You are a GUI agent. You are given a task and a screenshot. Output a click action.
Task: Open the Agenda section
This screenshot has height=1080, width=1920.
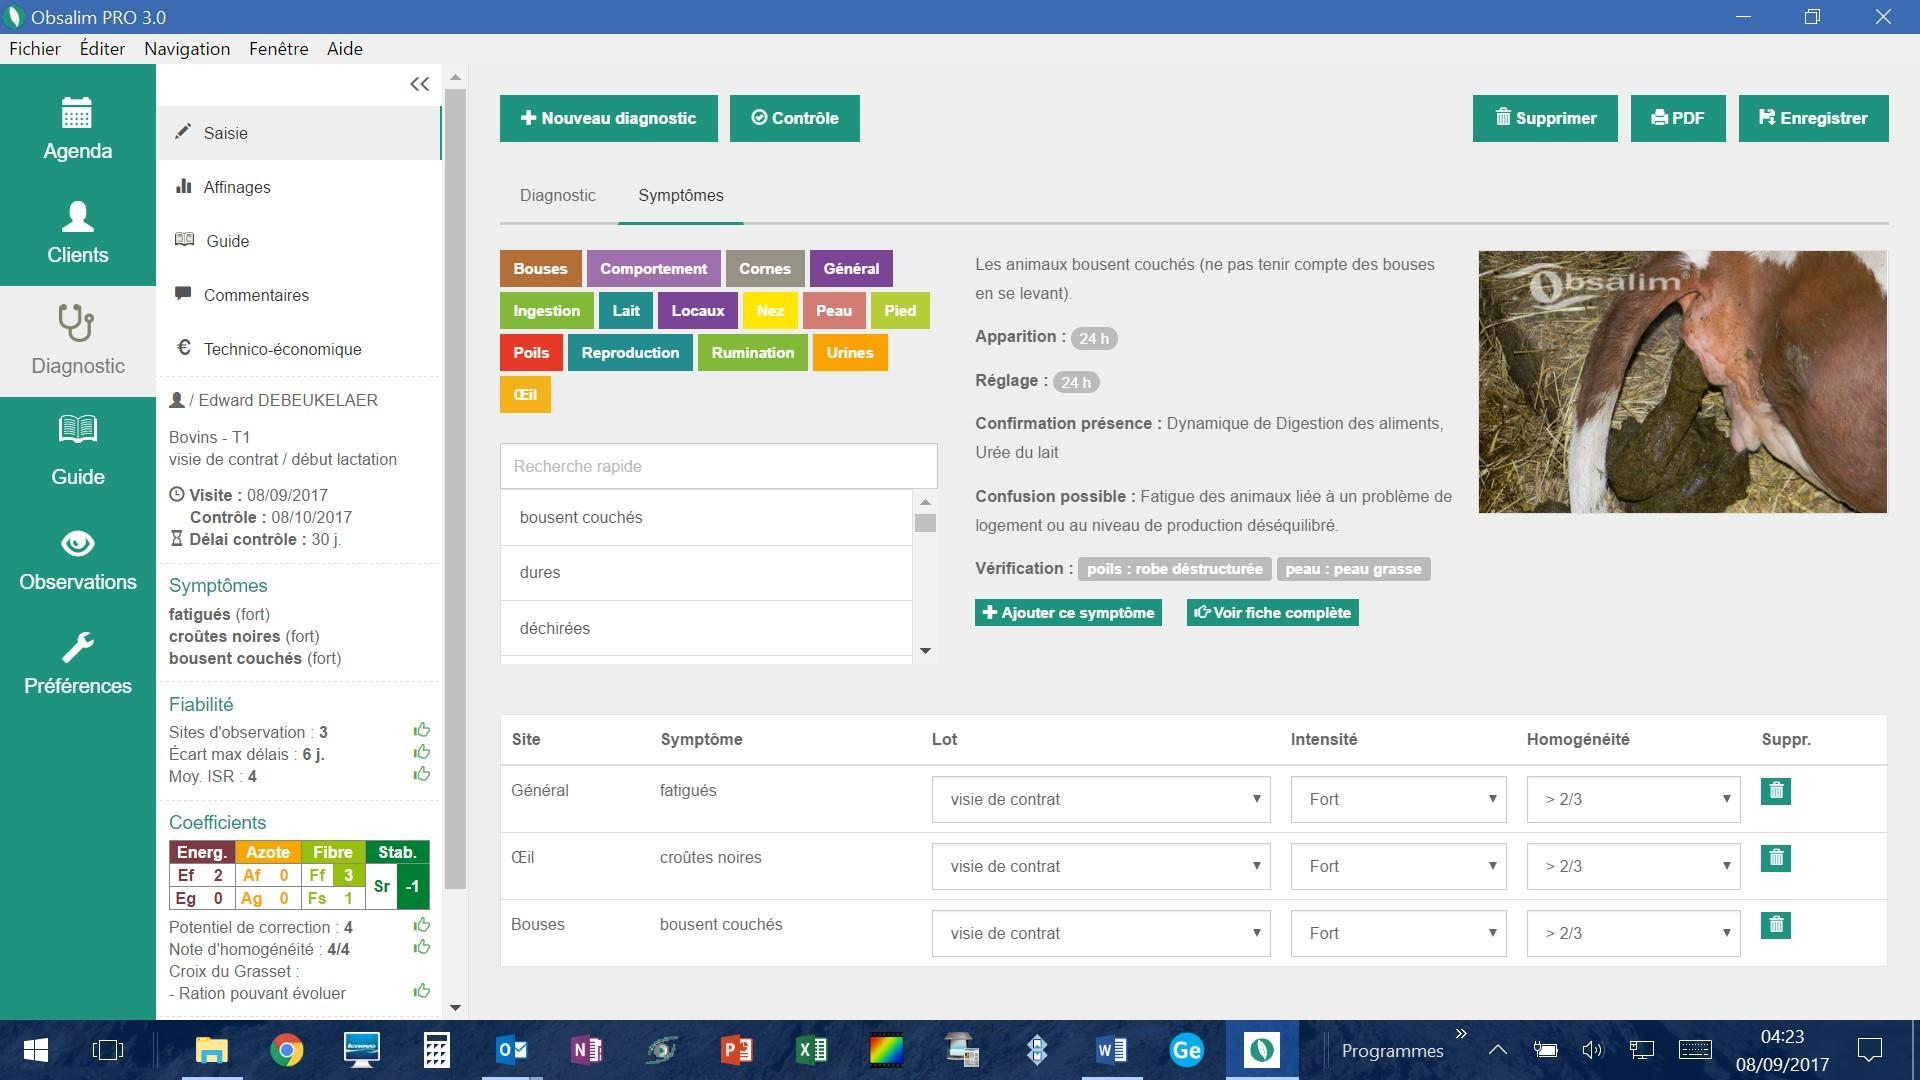(x=77, y=128)
